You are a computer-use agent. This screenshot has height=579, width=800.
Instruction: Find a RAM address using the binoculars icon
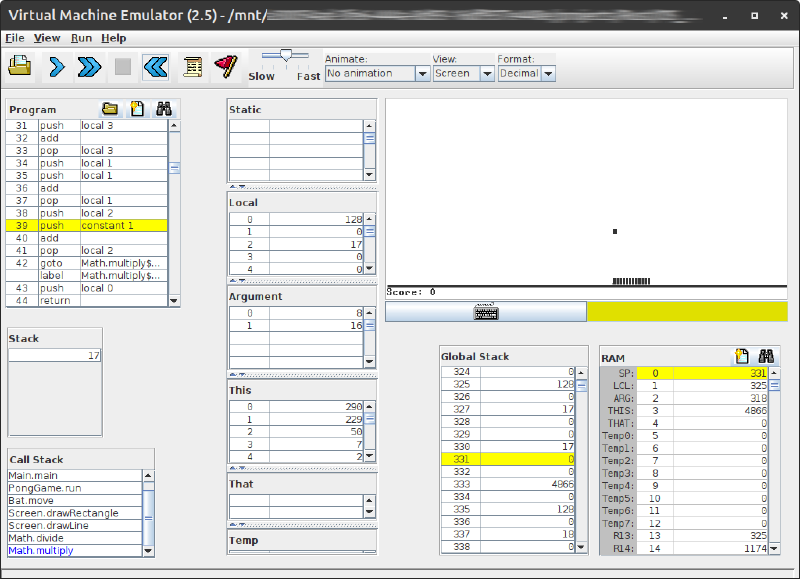point(765,356)
